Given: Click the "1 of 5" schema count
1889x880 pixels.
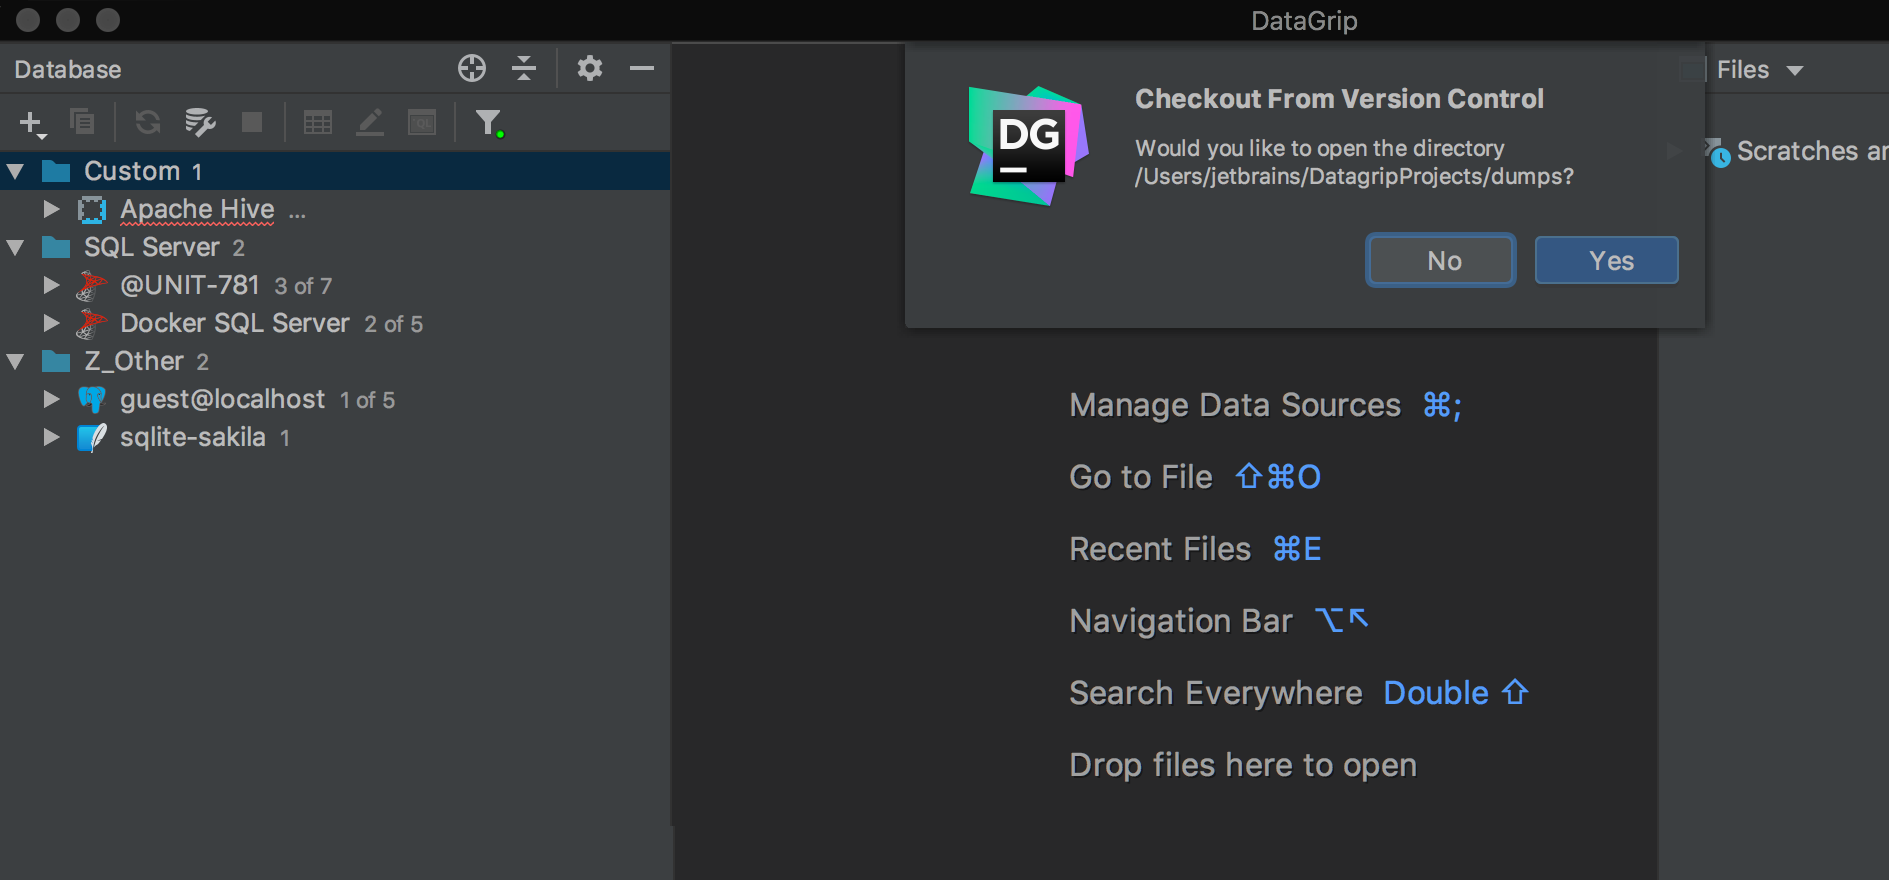Looking at the screenshot, I should click(x=368, y=400).
